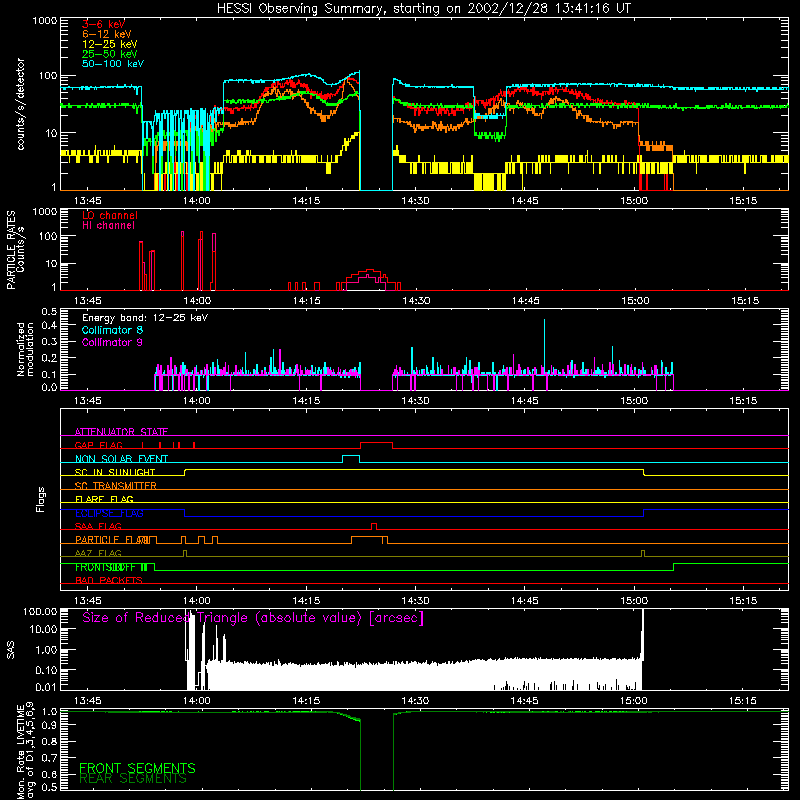
Task: Click the 14:15 tick under the counts plot
Action: tap(306, 201)
